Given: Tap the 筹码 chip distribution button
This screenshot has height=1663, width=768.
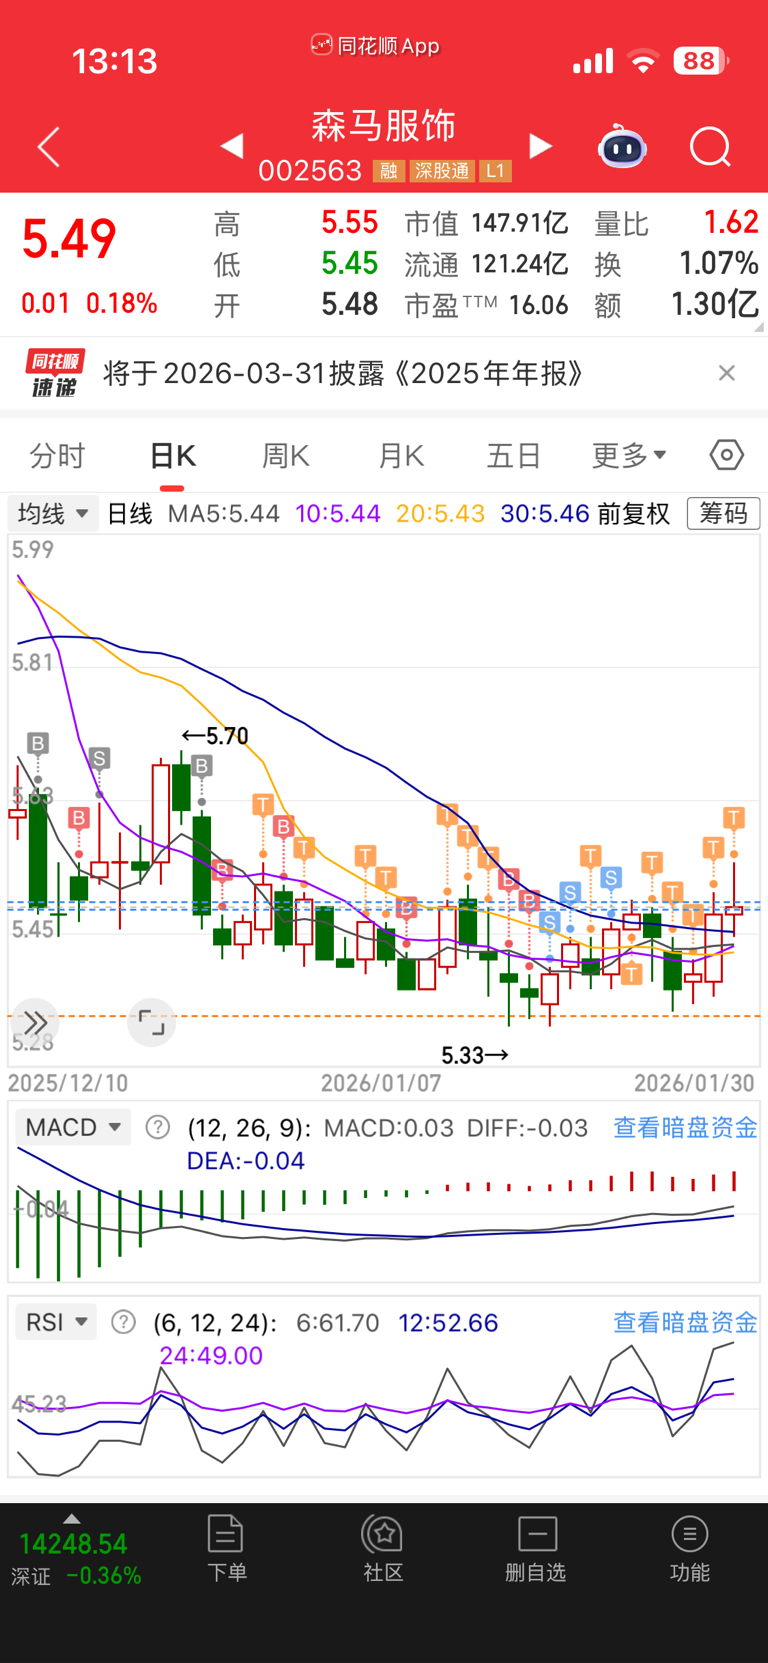Looking at the screenshot, I should pos(723,514).
